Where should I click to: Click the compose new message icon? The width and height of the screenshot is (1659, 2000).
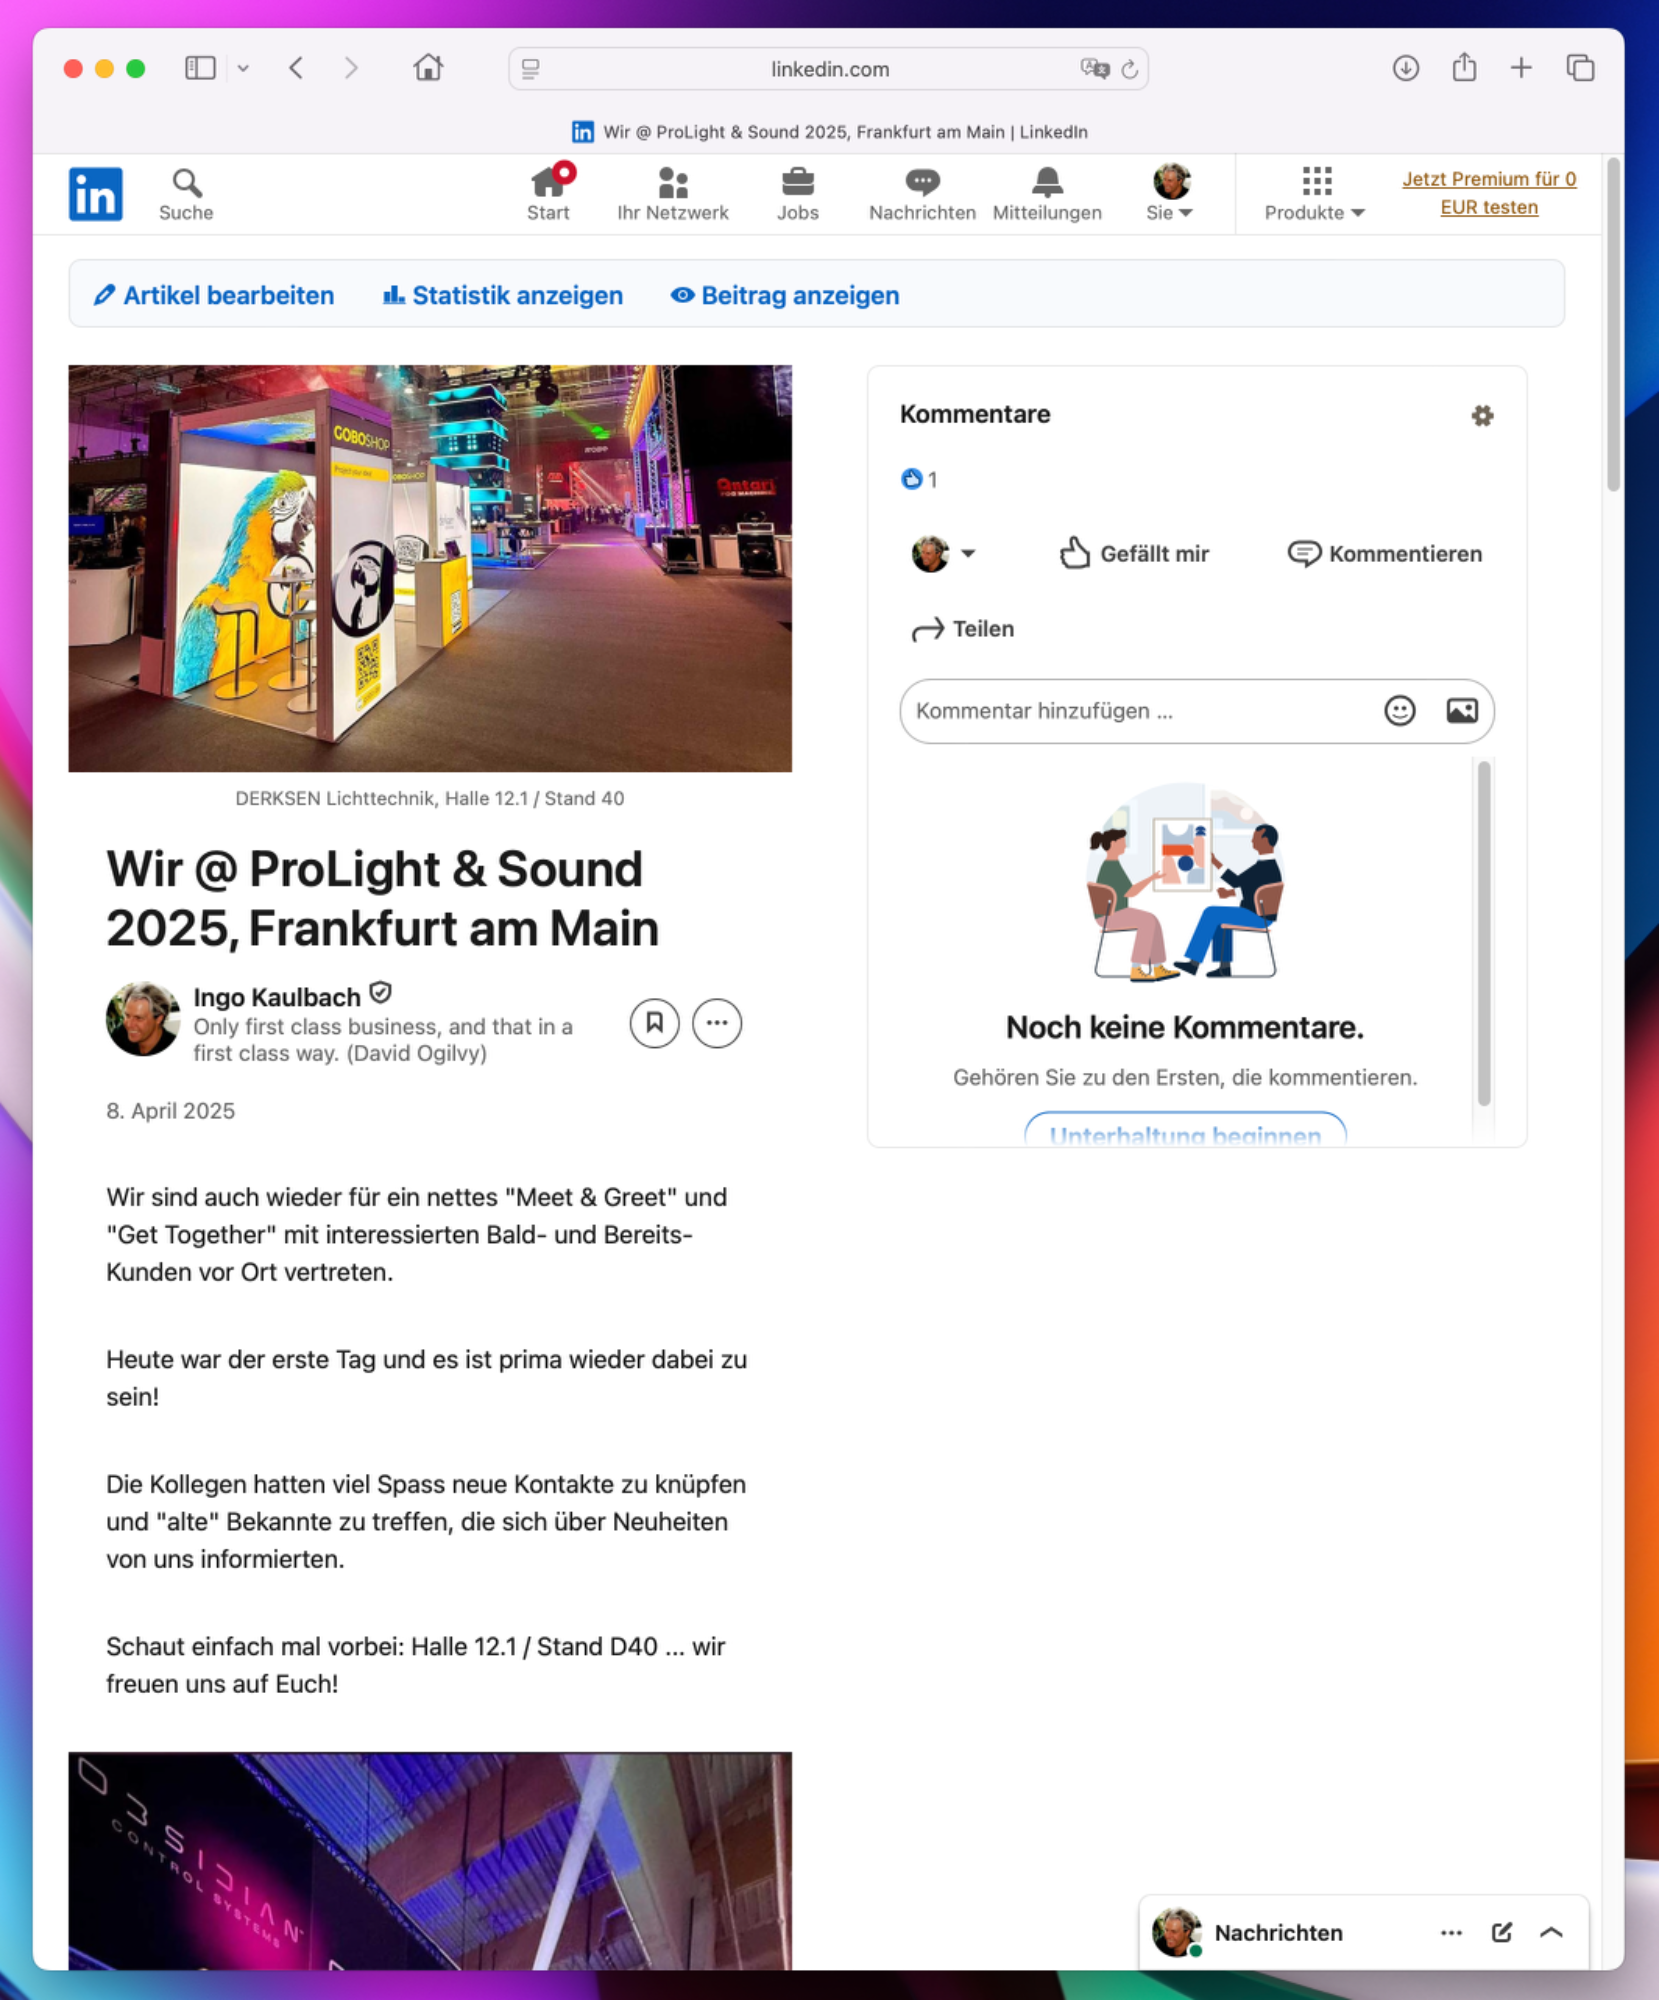point(1501,1932)
